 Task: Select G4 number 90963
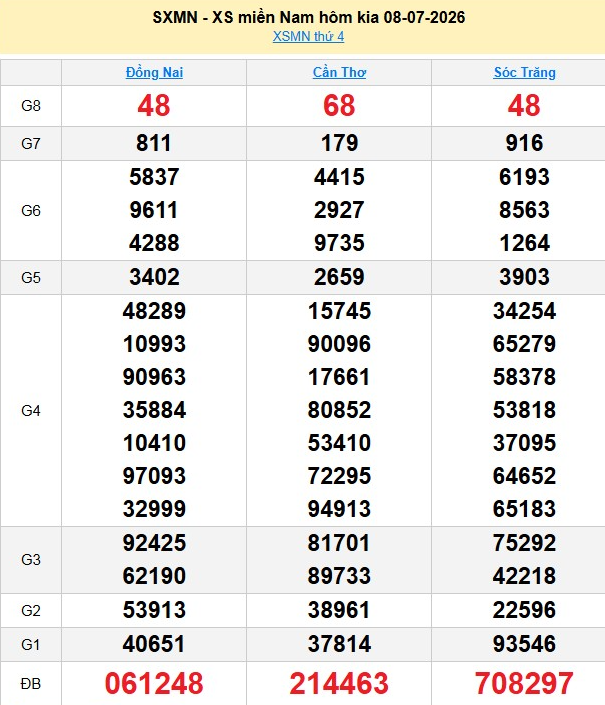coord(154,377)
